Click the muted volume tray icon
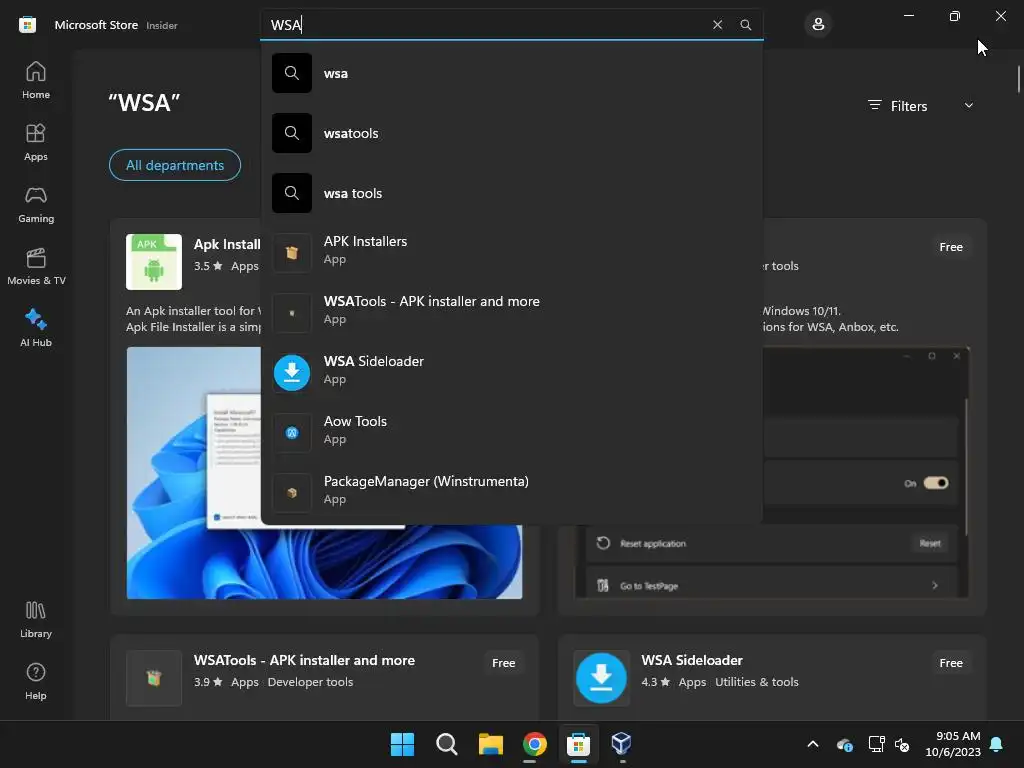This screenshot has height=768, width=1024. pos(902,744)
